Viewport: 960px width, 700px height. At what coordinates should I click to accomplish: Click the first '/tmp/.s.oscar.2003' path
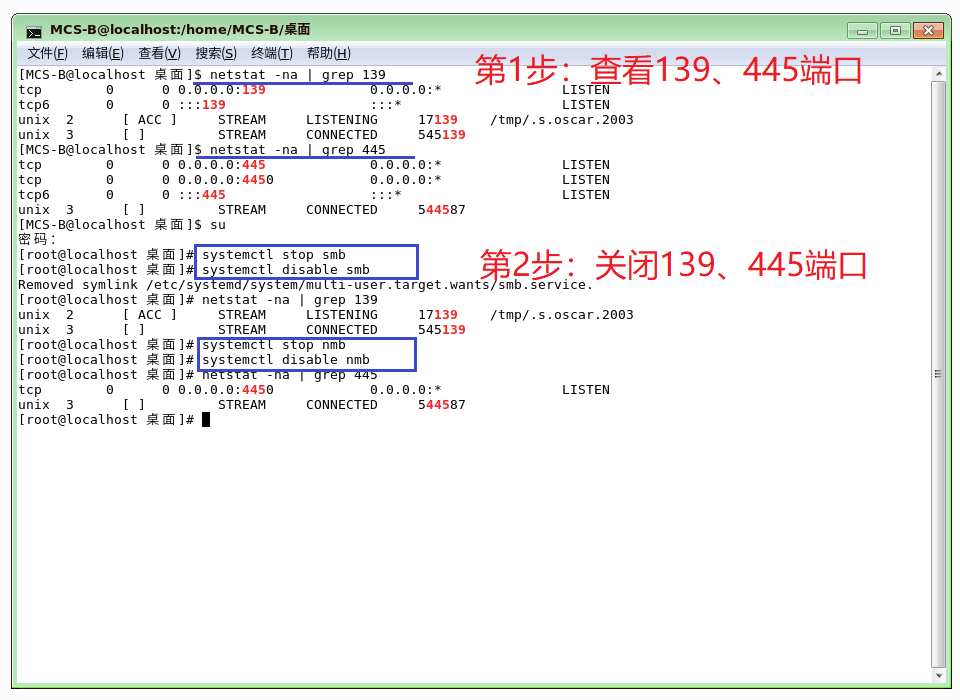tap(561, 120)
